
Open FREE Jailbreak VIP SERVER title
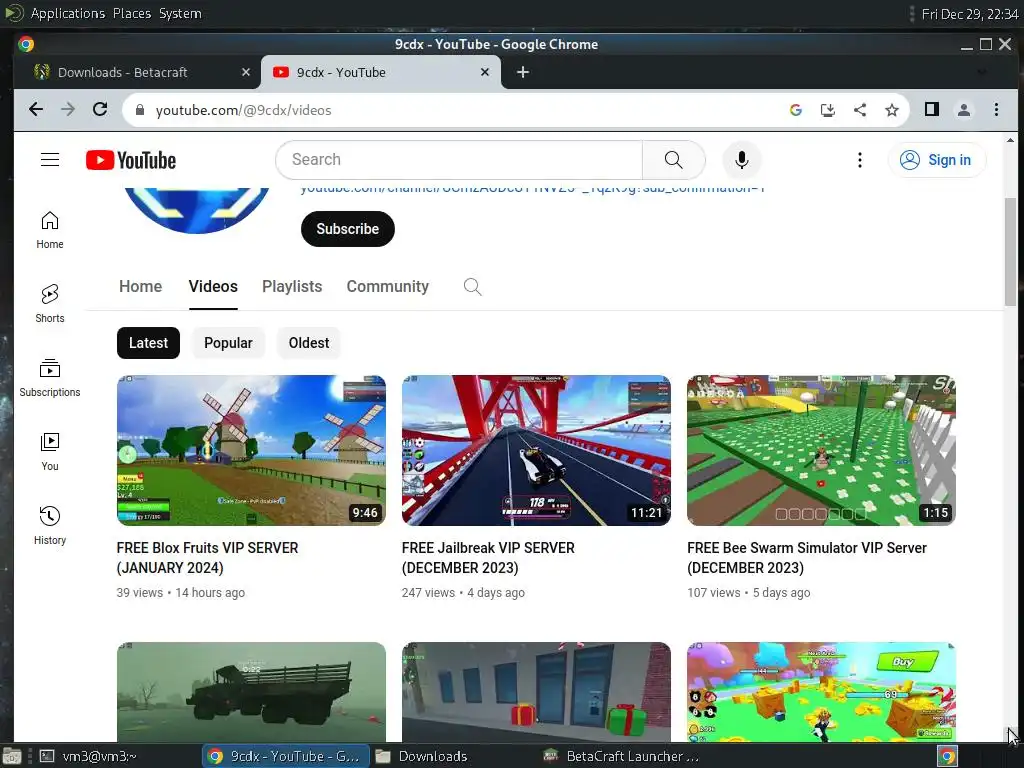488,558
